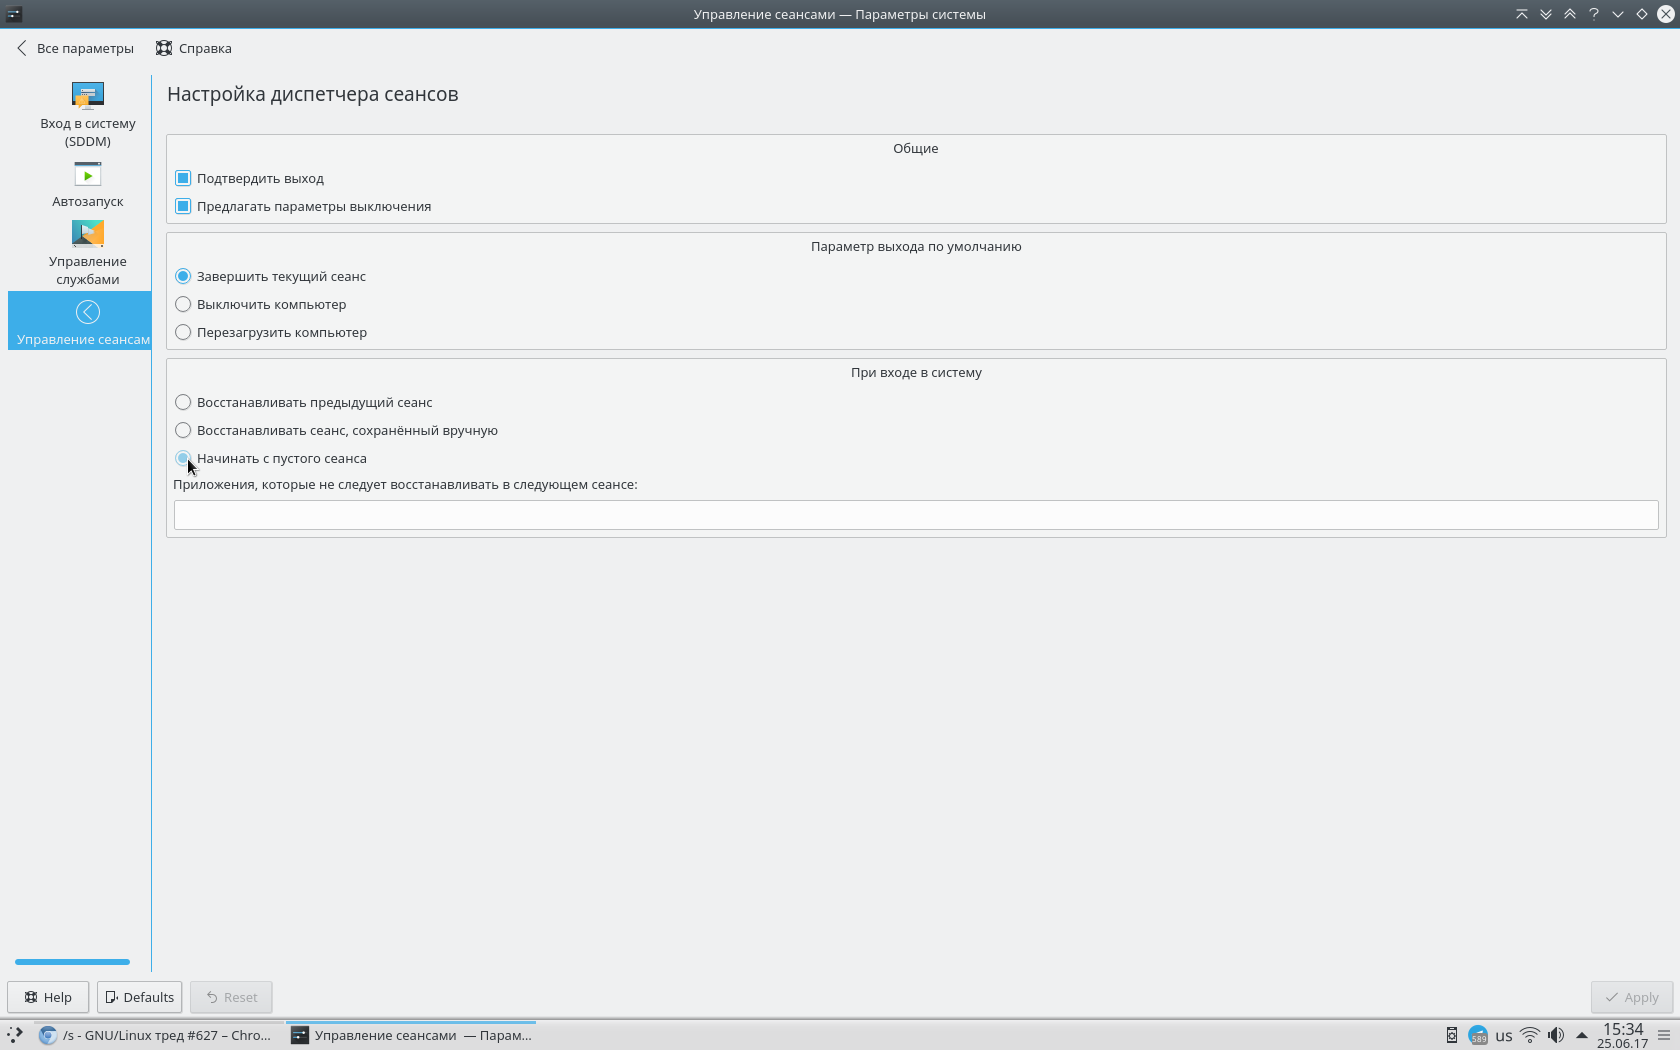This screenshot has height=1050, width=1680.
Task: Switch the us keyboard layout indicator
Action: [1504, 1036]
